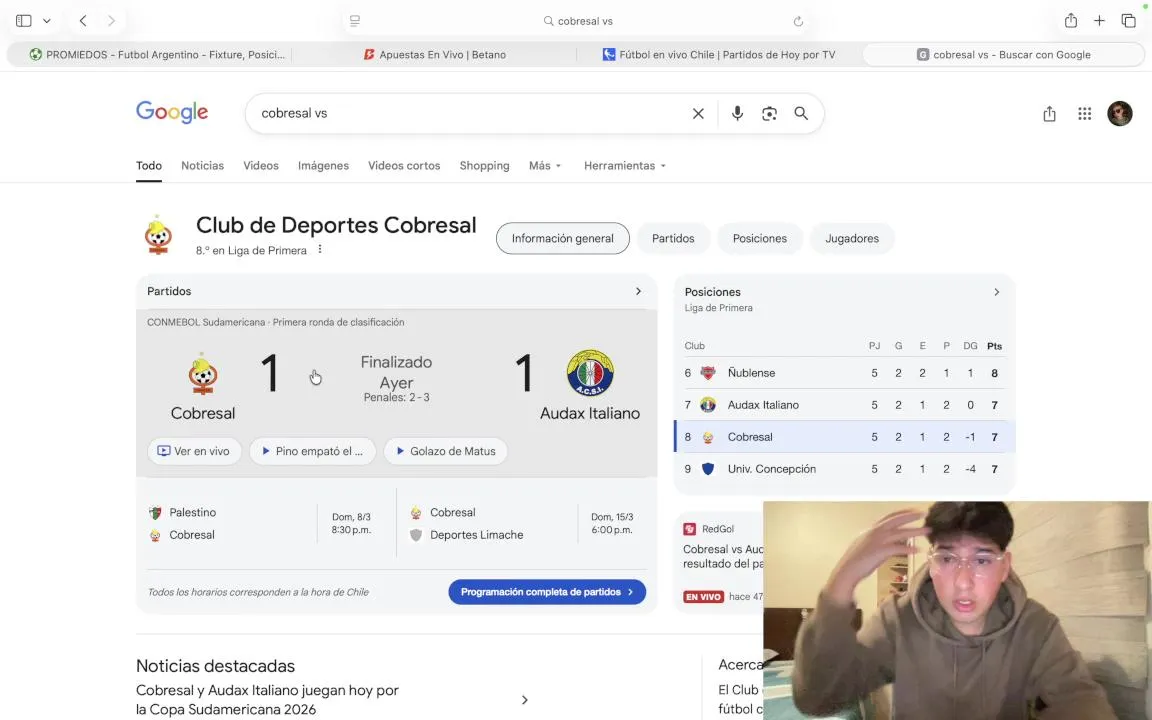The image size is (1152, 720).
Task: Click the Ver en vivo button
Action: (x=195, y=451)
